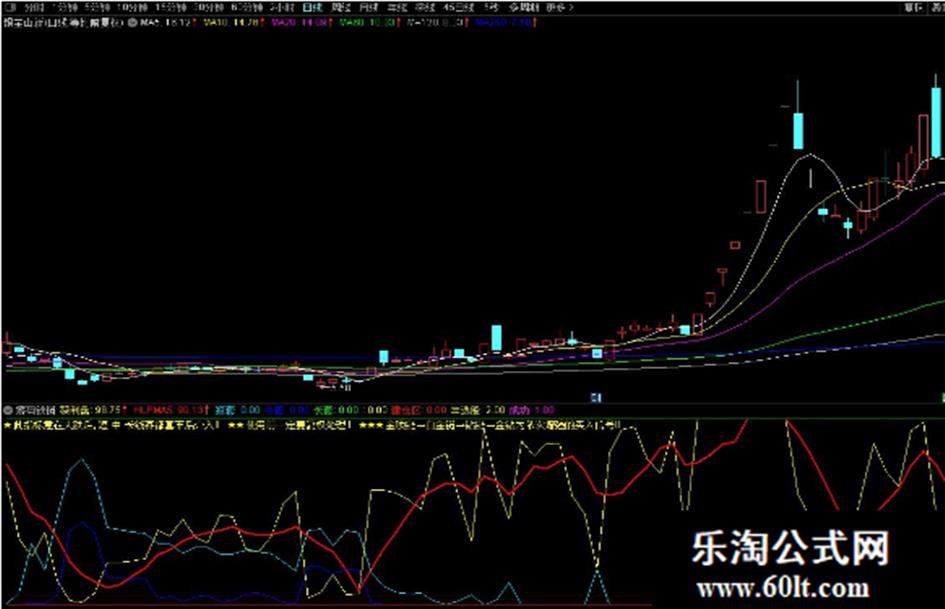Viewport: 945px width, 609px height.
Task: Click the magenta 成功 1.00 value
Action: 532,410
